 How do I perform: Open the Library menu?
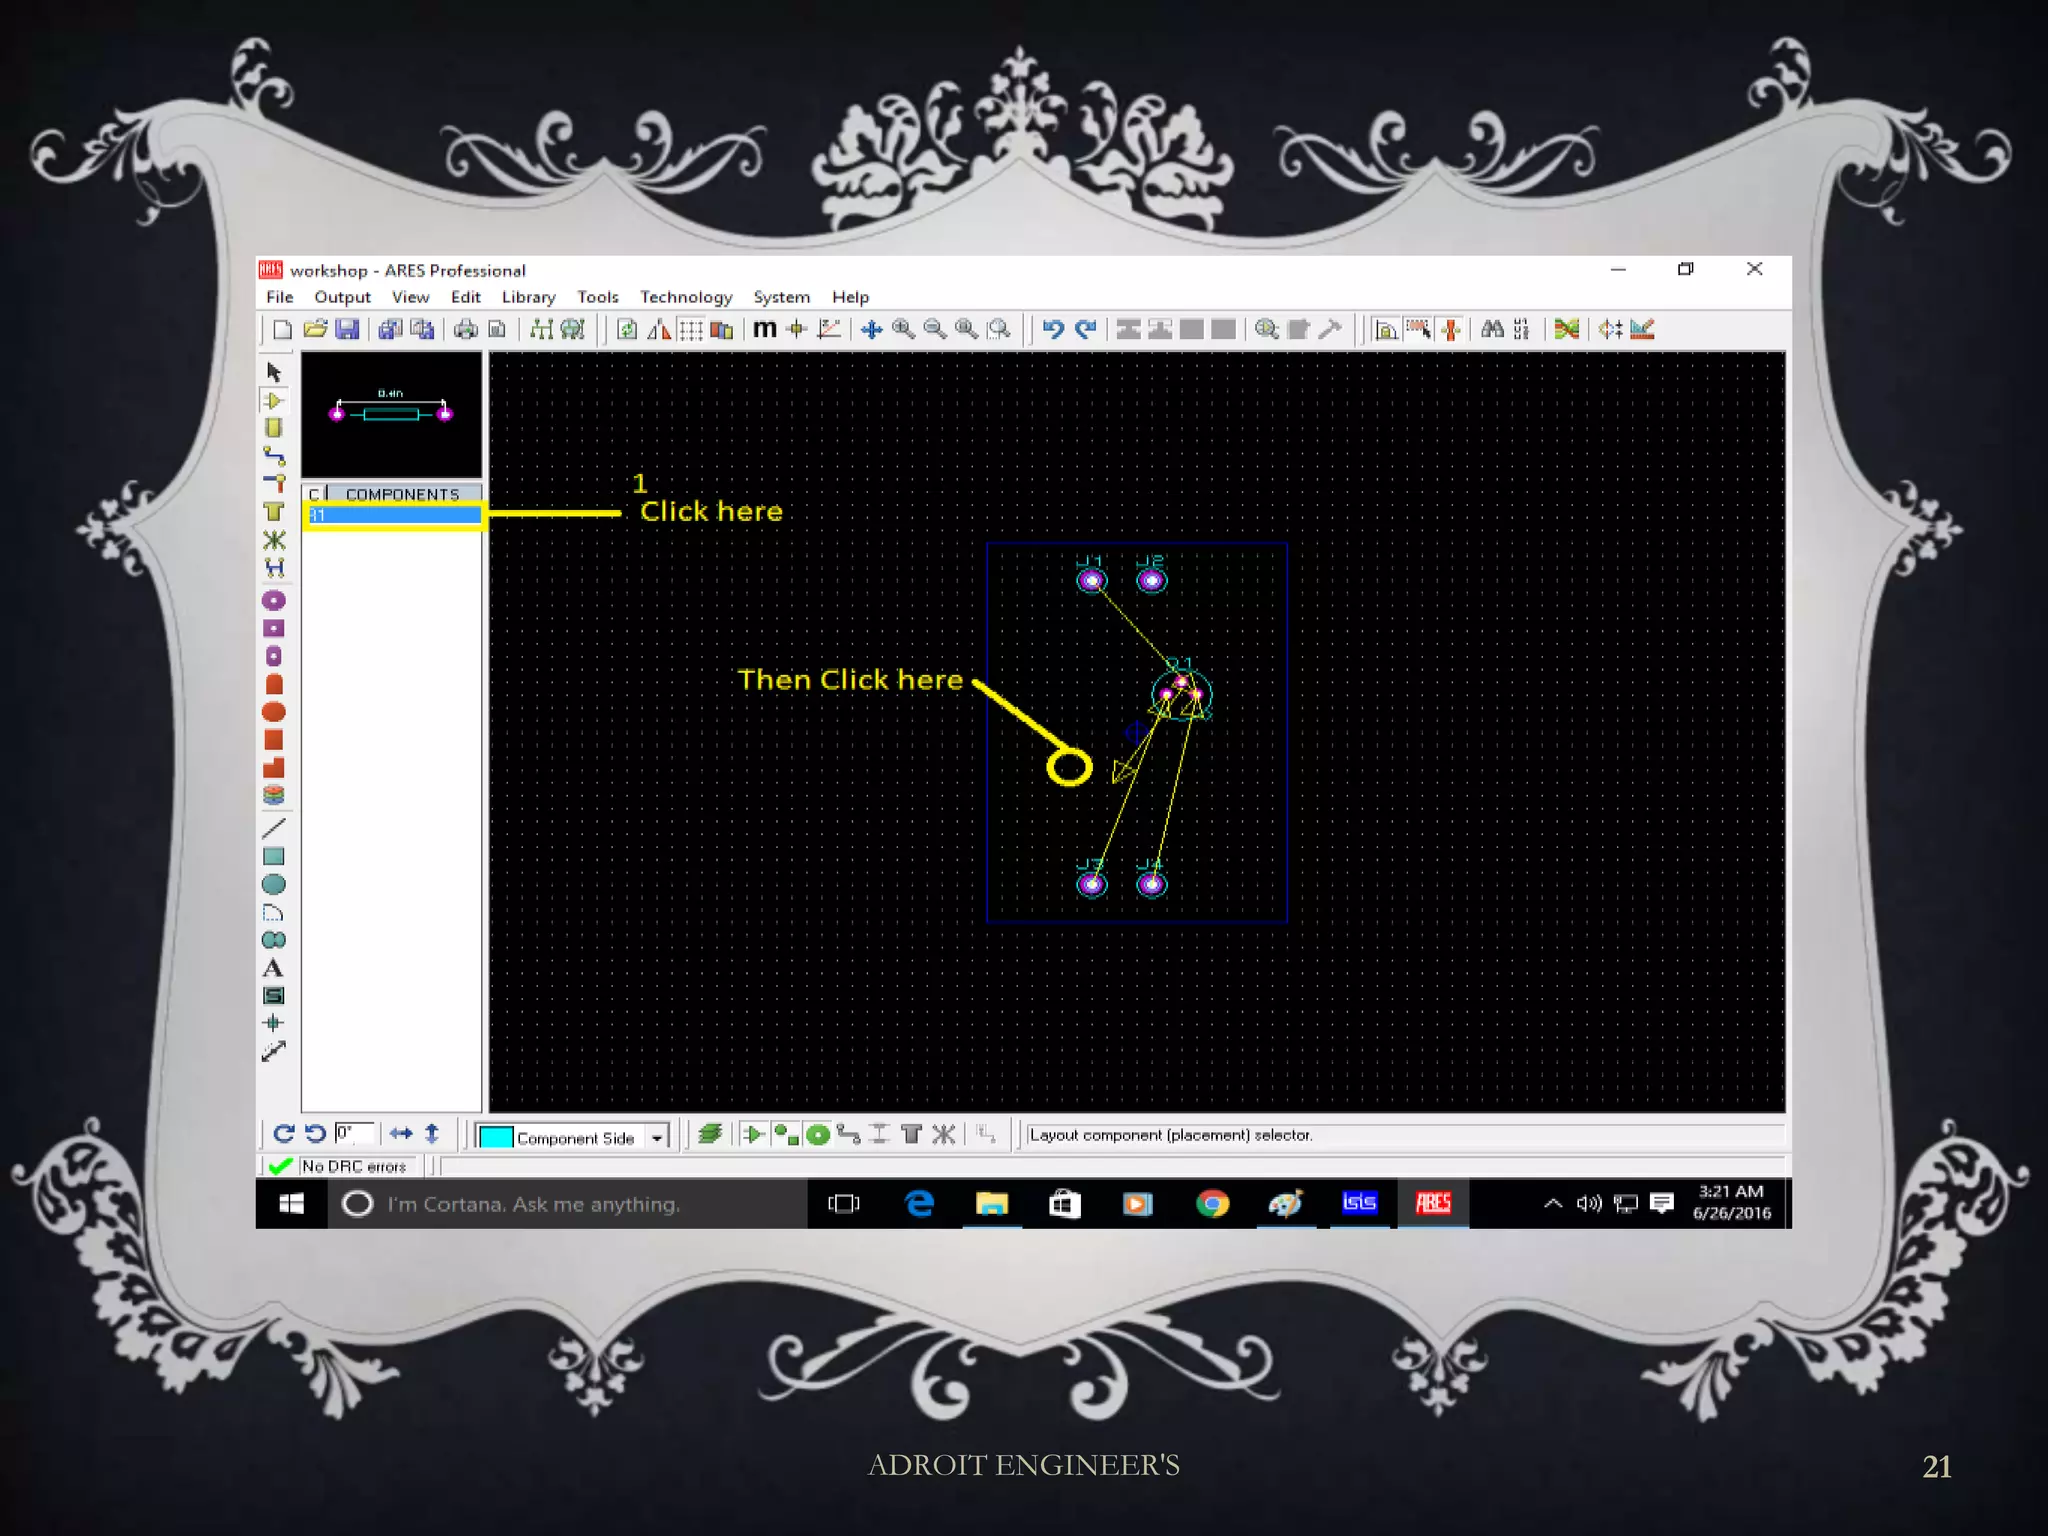tap(528, 297)
